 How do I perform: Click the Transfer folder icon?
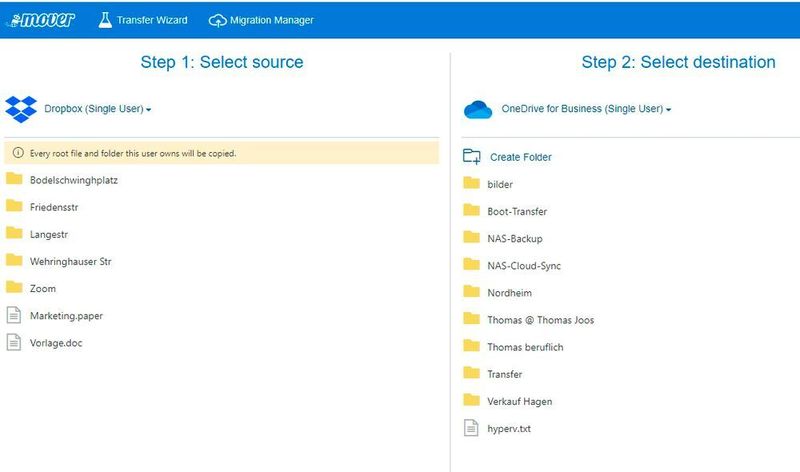tap(471, 372)
